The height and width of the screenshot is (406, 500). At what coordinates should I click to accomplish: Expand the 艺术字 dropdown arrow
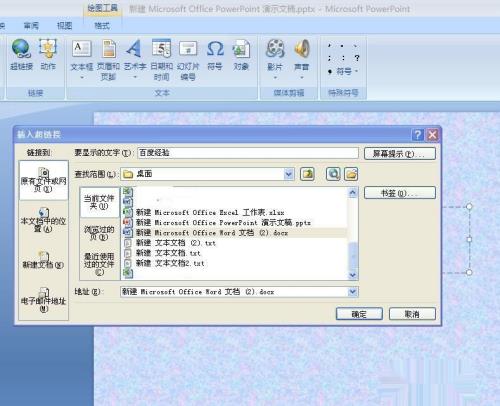pyautogui.click(x=135, y=77)
